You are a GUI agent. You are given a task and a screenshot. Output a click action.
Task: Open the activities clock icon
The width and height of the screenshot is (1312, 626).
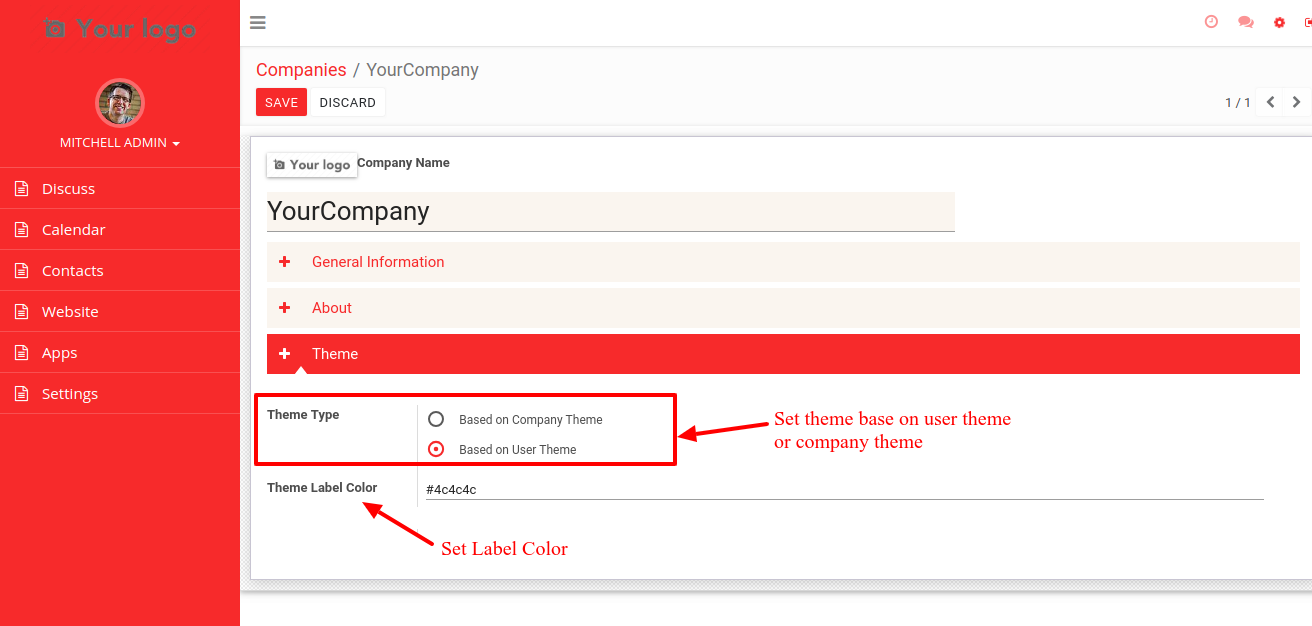tap(1211, 22)
